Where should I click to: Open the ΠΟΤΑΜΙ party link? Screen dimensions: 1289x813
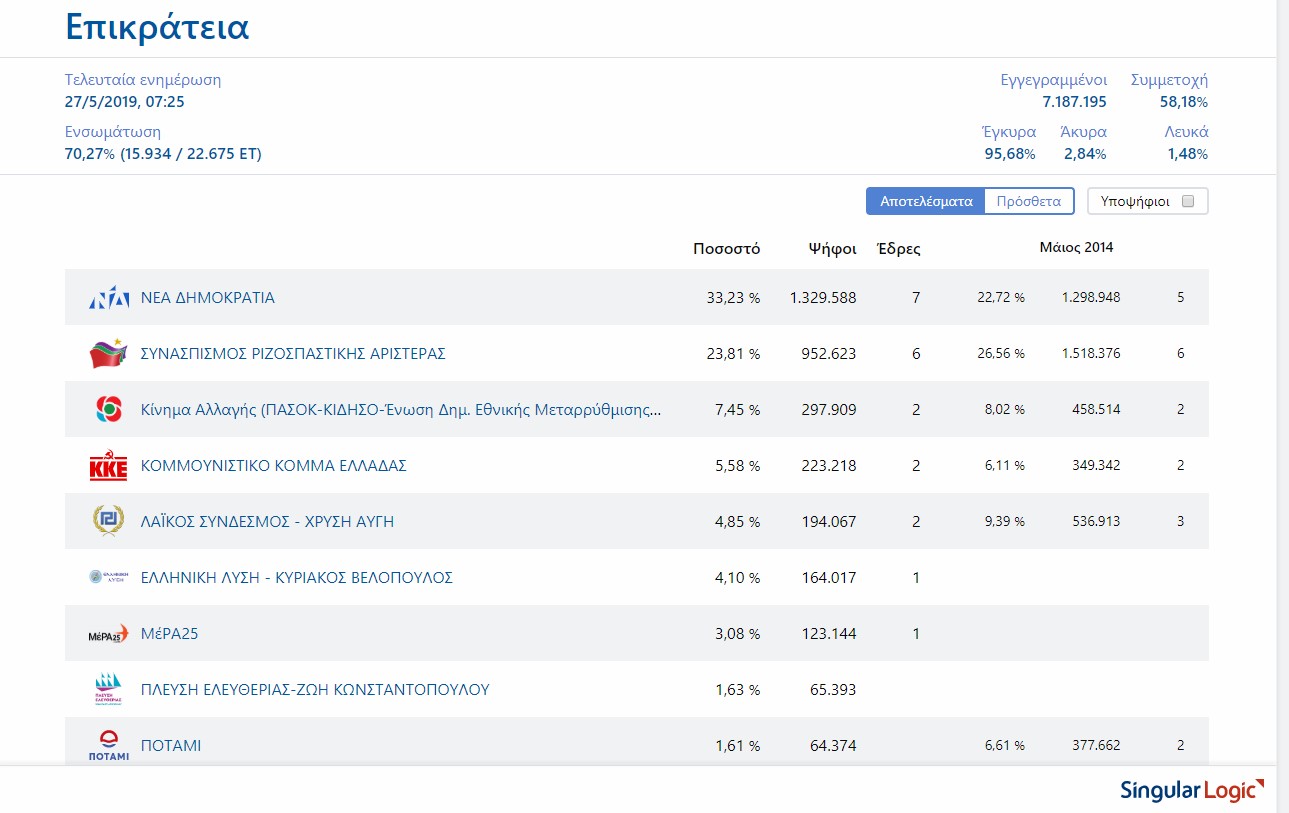point(171,746)
